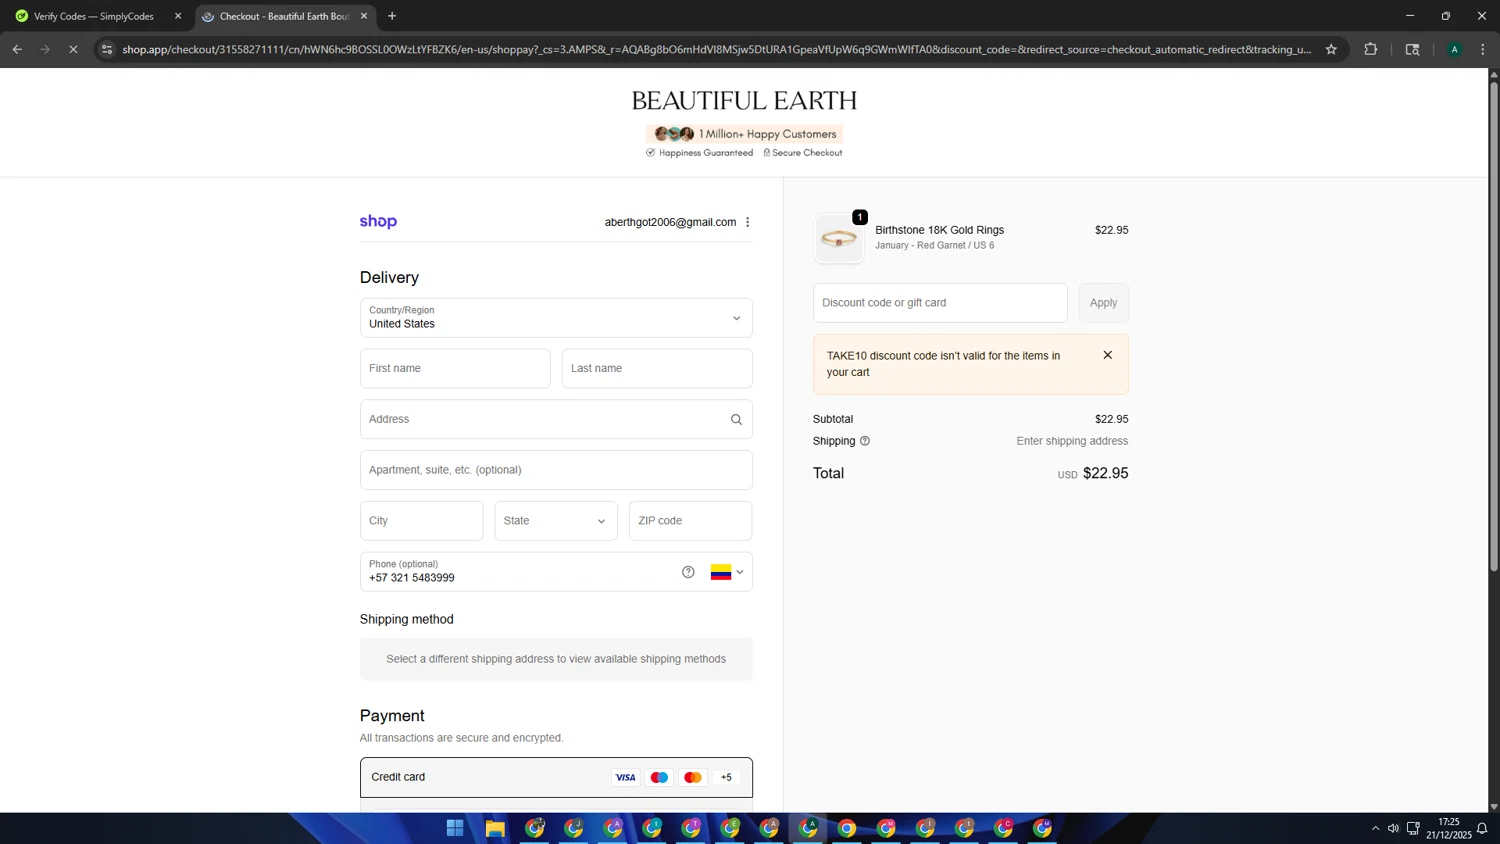The height and width of the screenshot is (844, 1500).
Task: Click the Enter shipping address text
Action: [1072, 441]
